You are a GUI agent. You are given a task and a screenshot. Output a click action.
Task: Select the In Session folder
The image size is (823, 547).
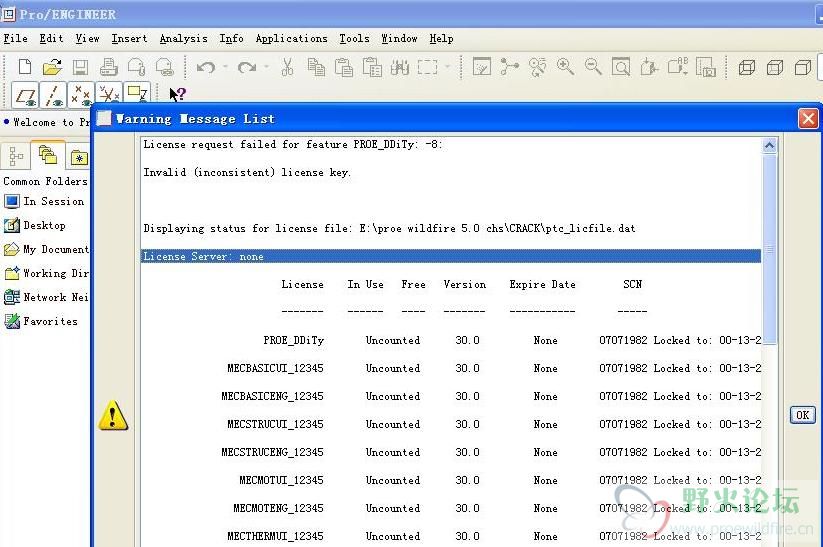pos(44,201)
